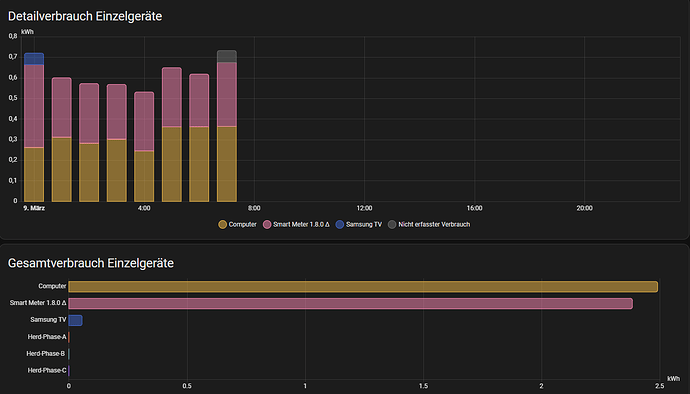Click the blue Samsung TV legend dot
The height and width of the screenshot is (394, 690).
click(340, 225)
